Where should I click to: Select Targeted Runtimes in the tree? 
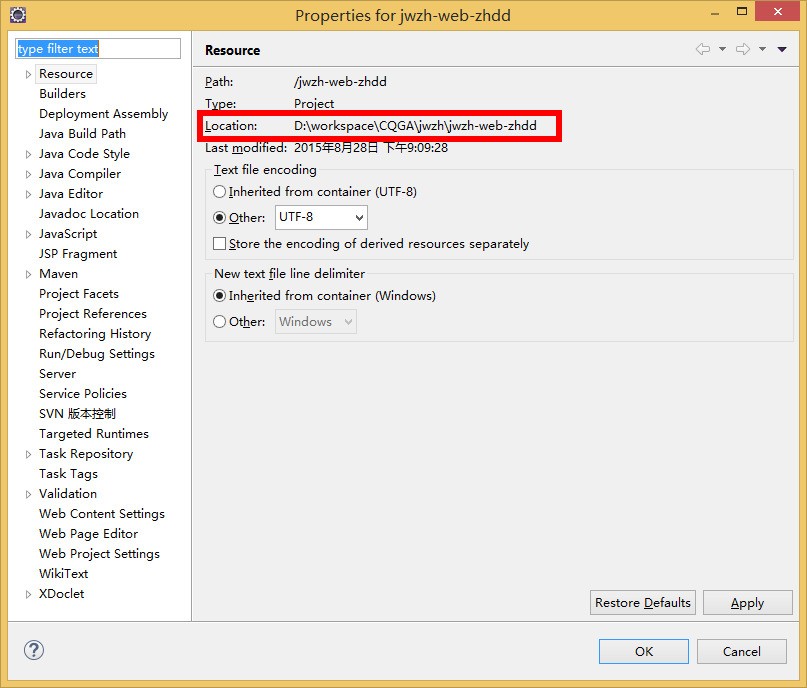tap(94, 434)
